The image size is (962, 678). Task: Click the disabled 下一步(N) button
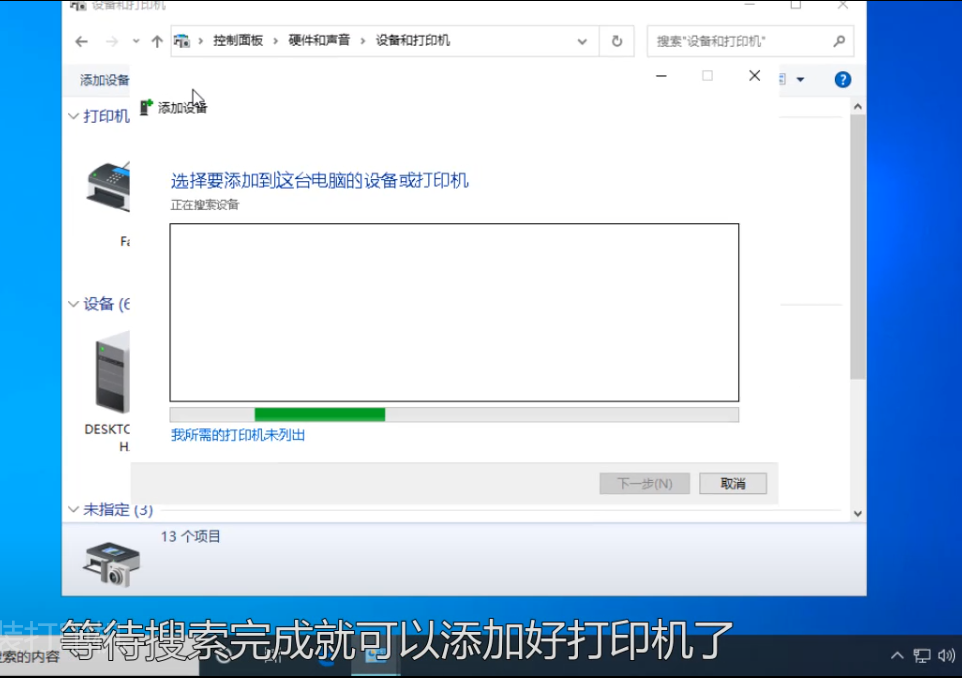click(x=645, y=483)
